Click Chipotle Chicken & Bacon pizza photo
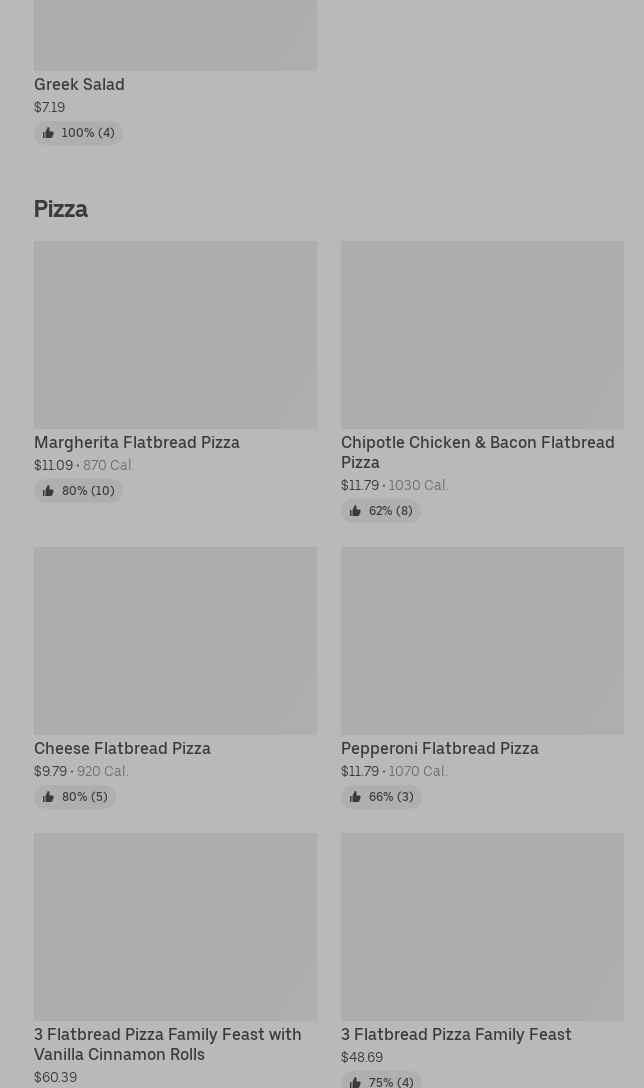 [482, 335]
